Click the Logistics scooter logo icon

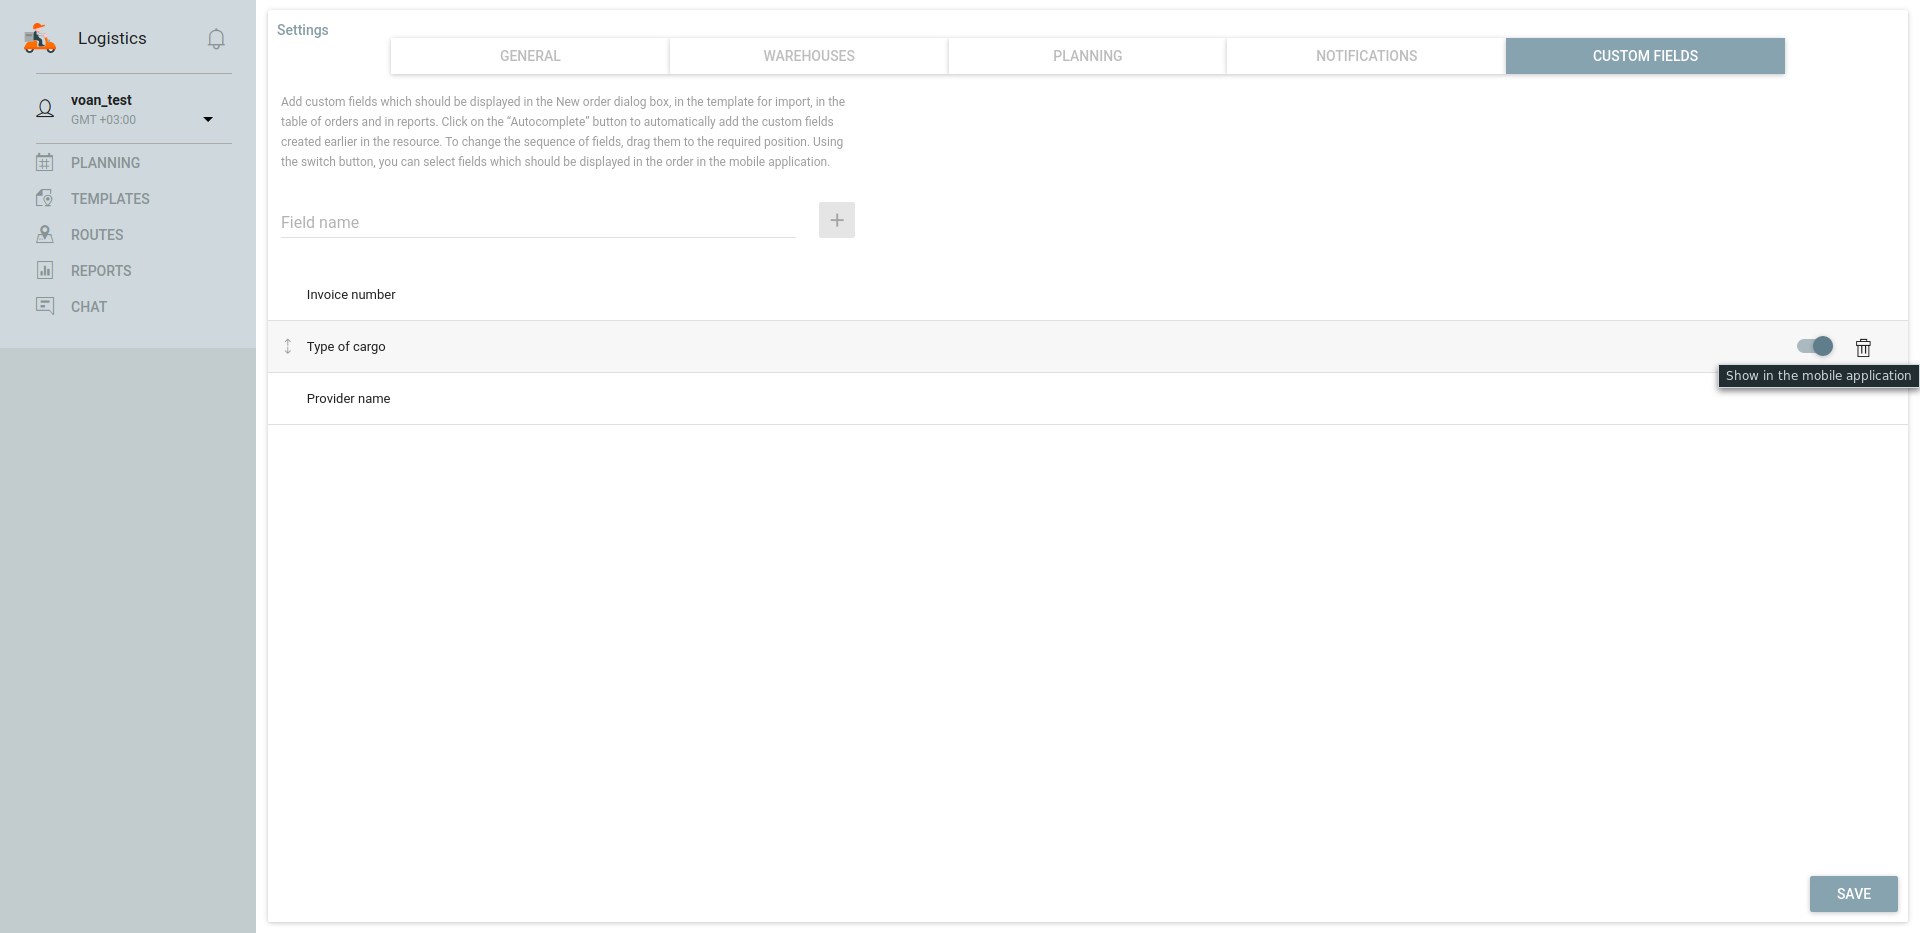[40, 38]
